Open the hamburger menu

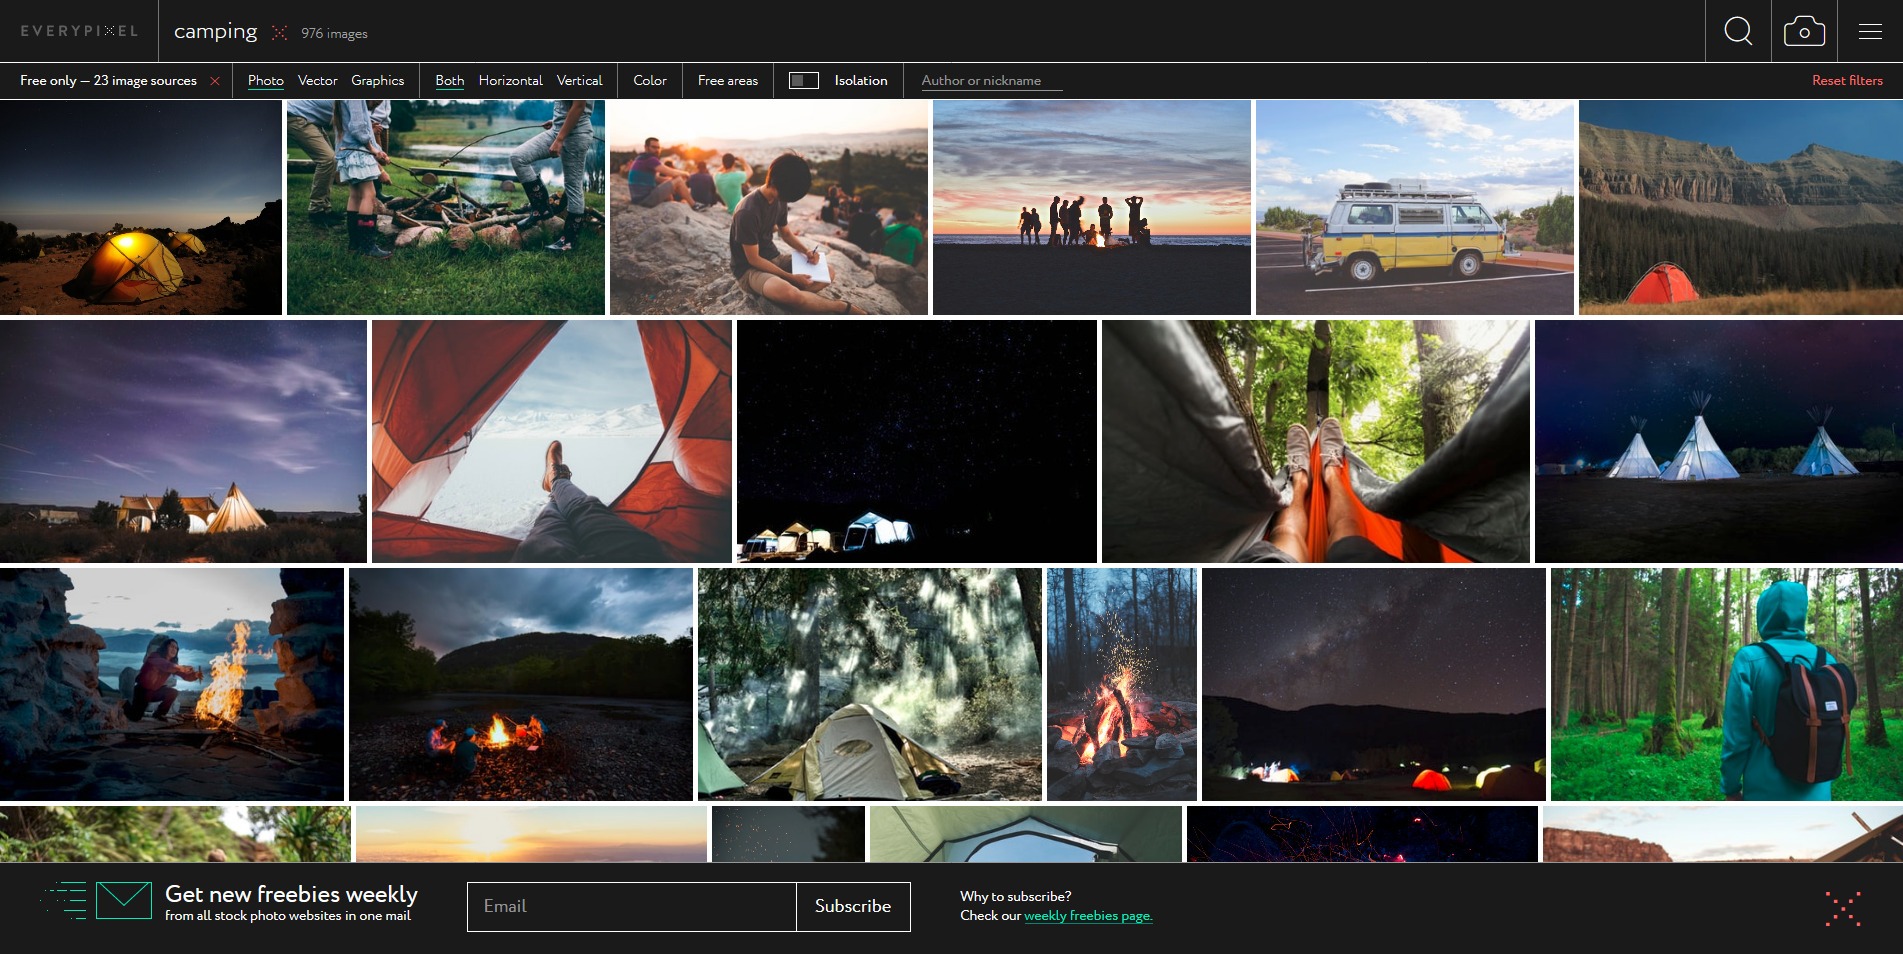1869,31
